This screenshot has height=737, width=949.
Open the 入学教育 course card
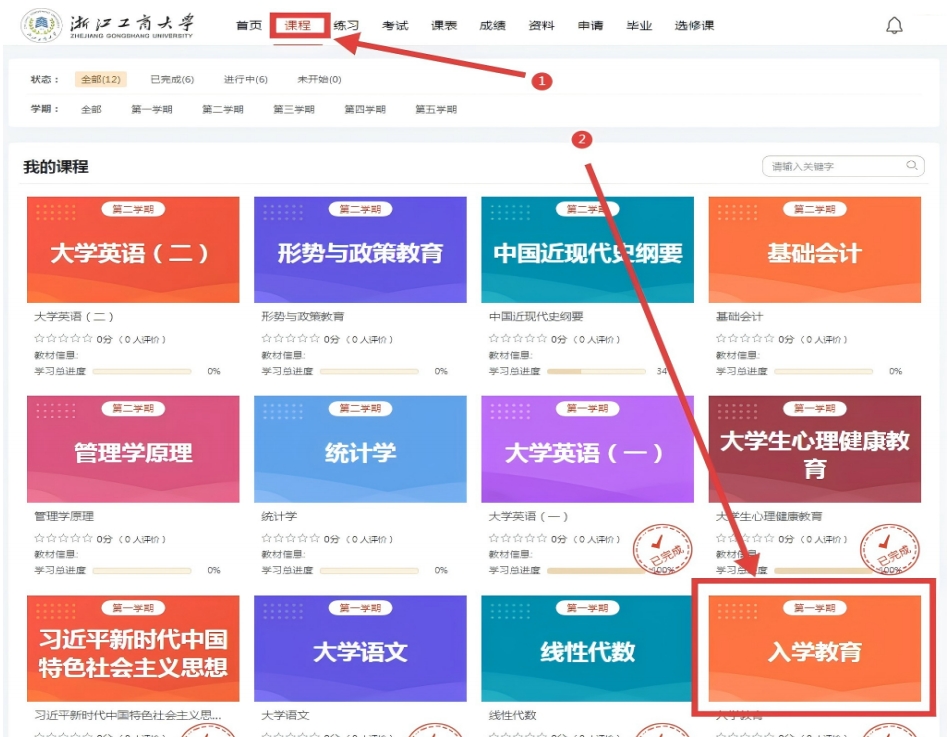click(815, 648)
